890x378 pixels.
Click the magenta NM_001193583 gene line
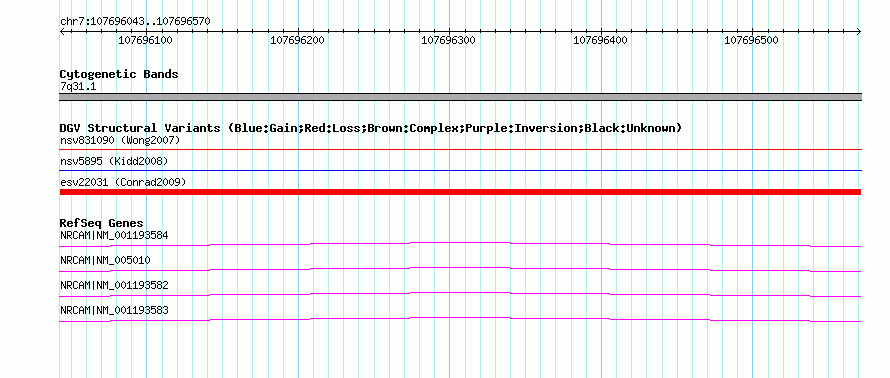click(x=460, y=320)
